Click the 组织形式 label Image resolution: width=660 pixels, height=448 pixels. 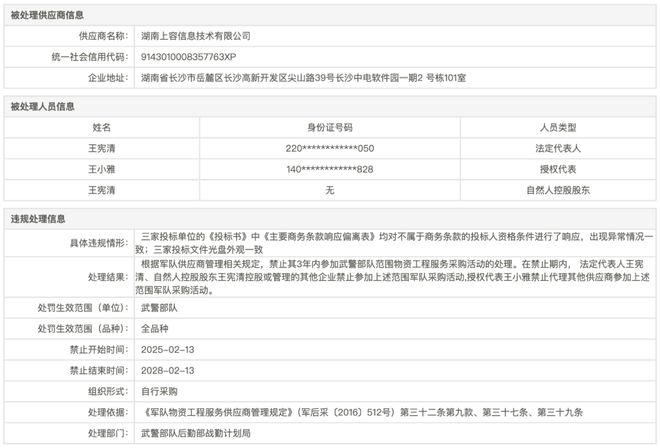108,391
